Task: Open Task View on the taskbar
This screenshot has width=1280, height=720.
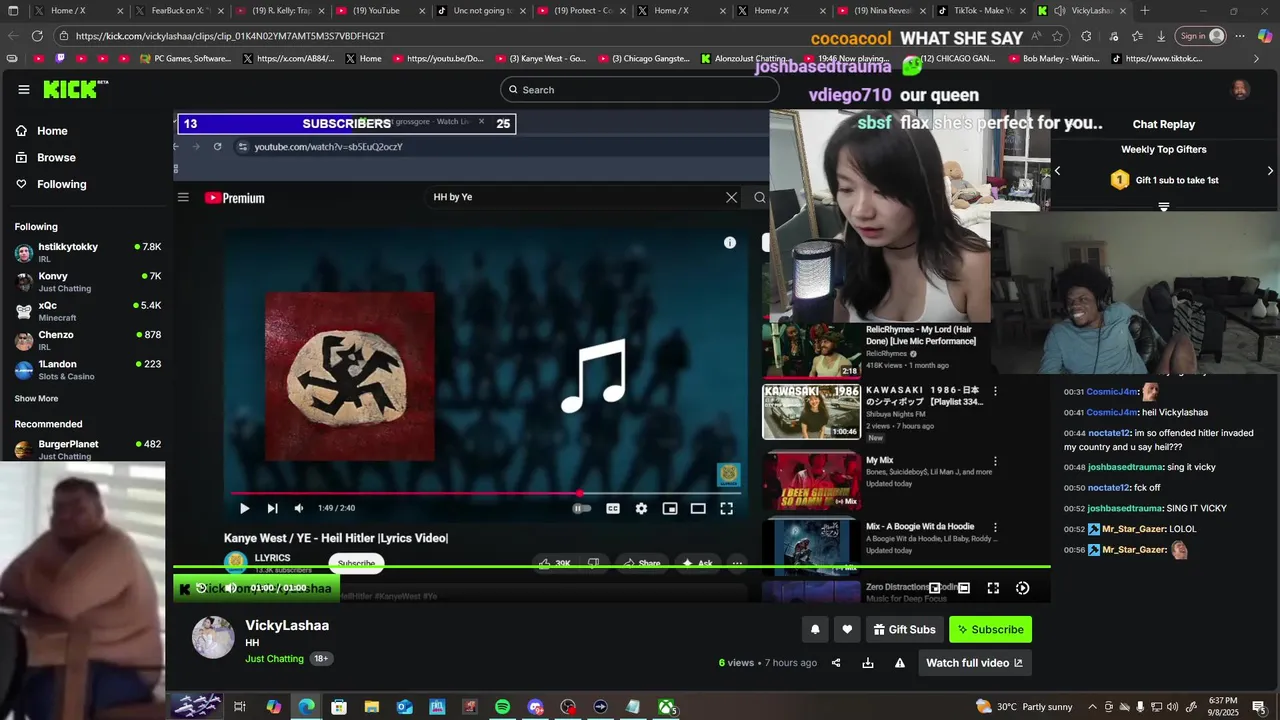Action: click(x=240, y=707)
